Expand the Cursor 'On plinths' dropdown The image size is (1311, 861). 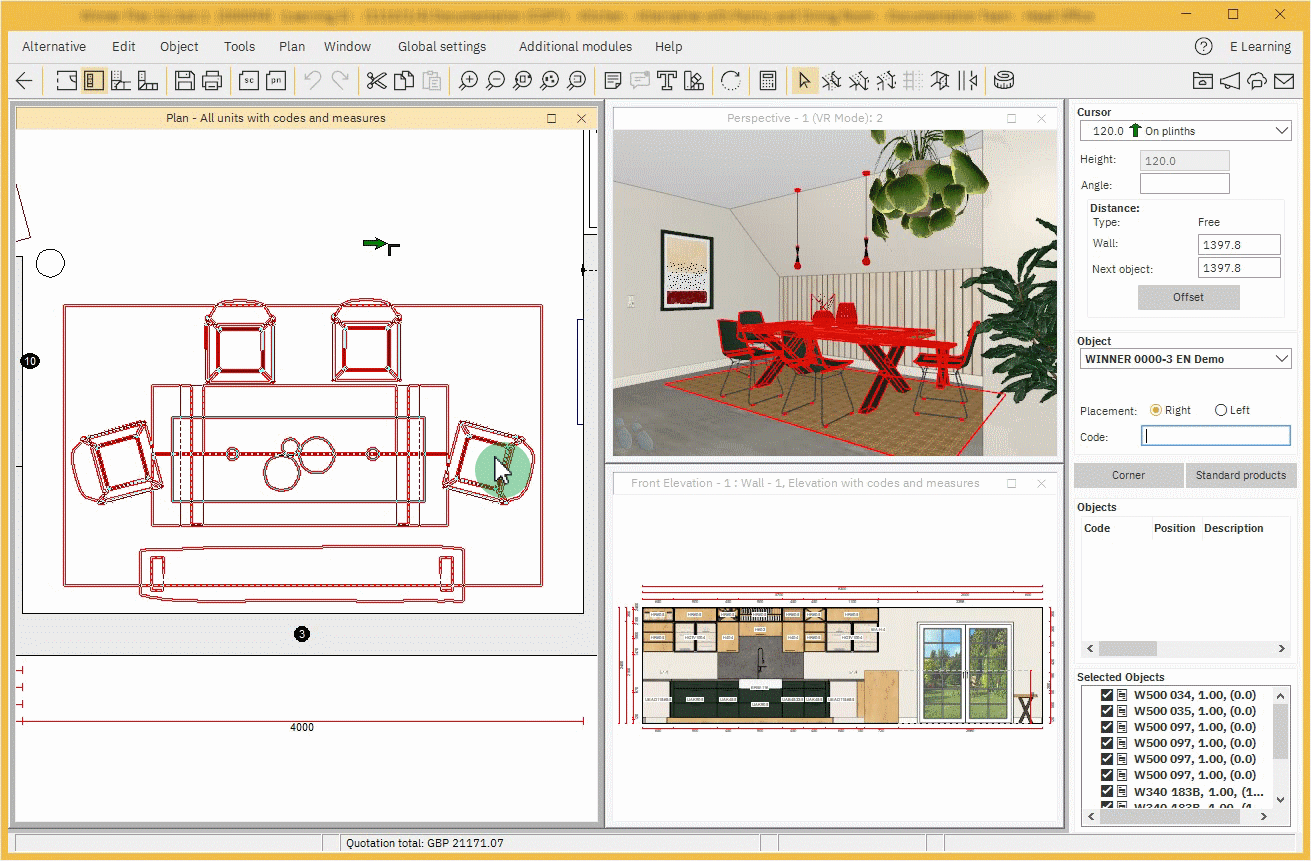[x=1283, y=131]
